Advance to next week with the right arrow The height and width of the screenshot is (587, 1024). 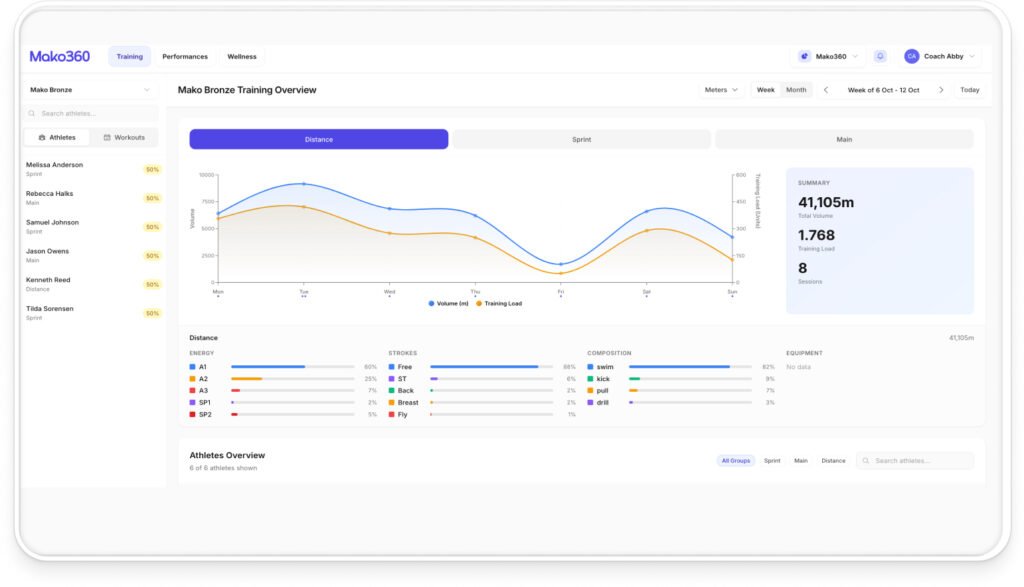click(x=941, y=90)
